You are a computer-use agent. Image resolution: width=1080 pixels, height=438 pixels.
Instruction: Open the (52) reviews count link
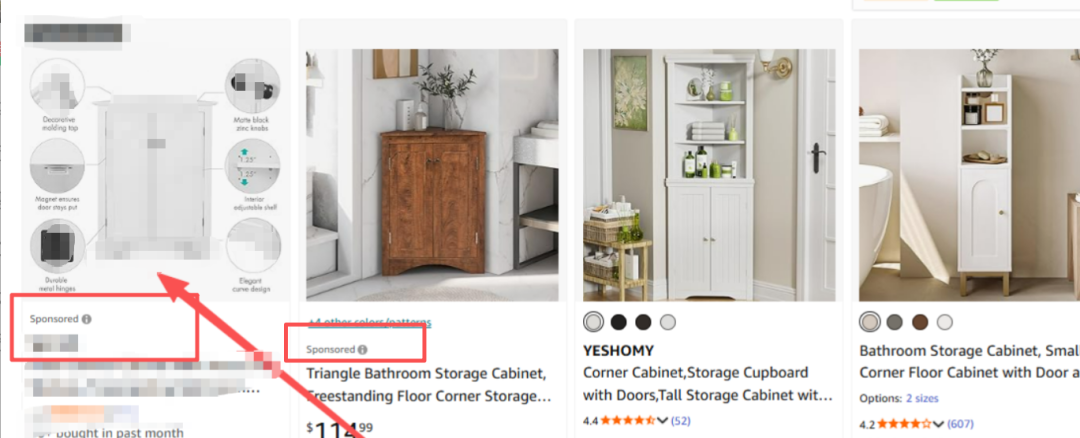(681, 420)
